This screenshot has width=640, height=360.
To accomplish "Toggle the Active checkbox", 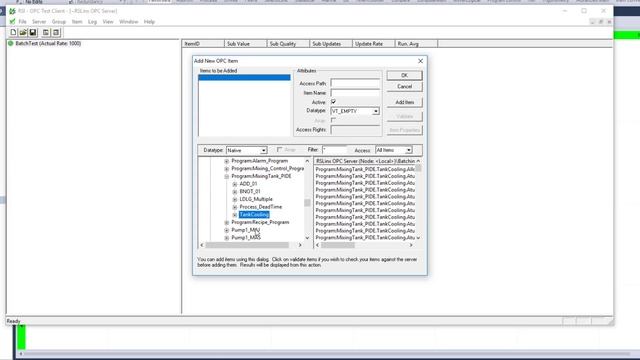I will coord(333,102).
